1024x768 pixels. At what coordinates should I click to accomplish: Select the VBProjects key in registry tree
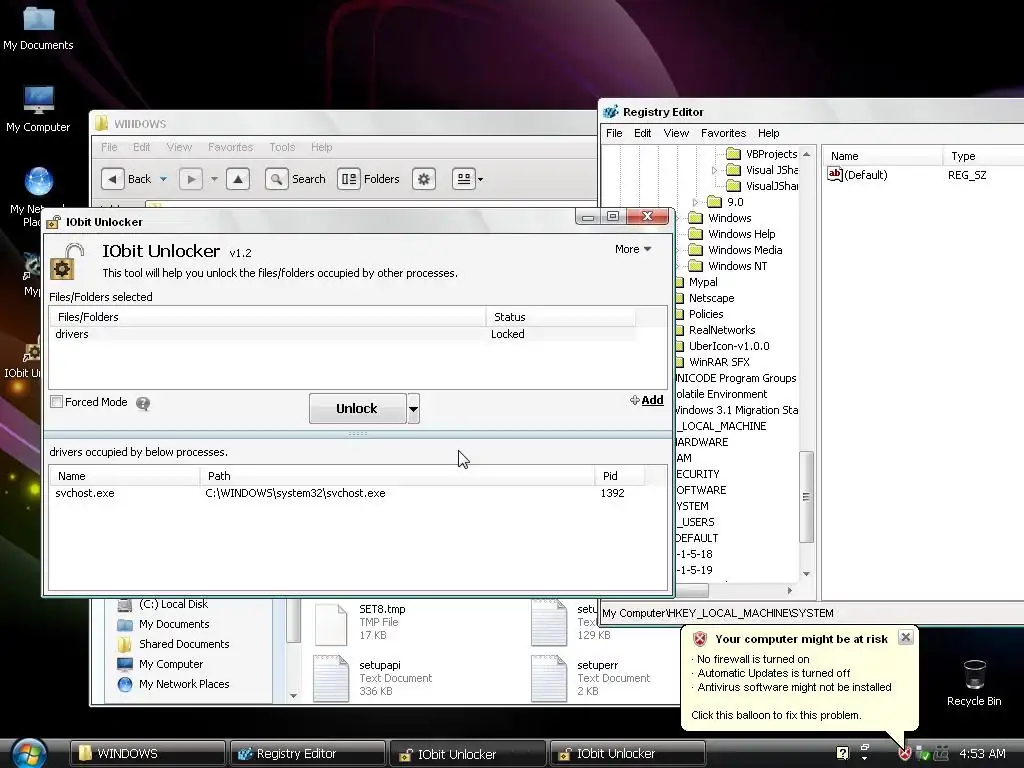click(x=771, y=154)
